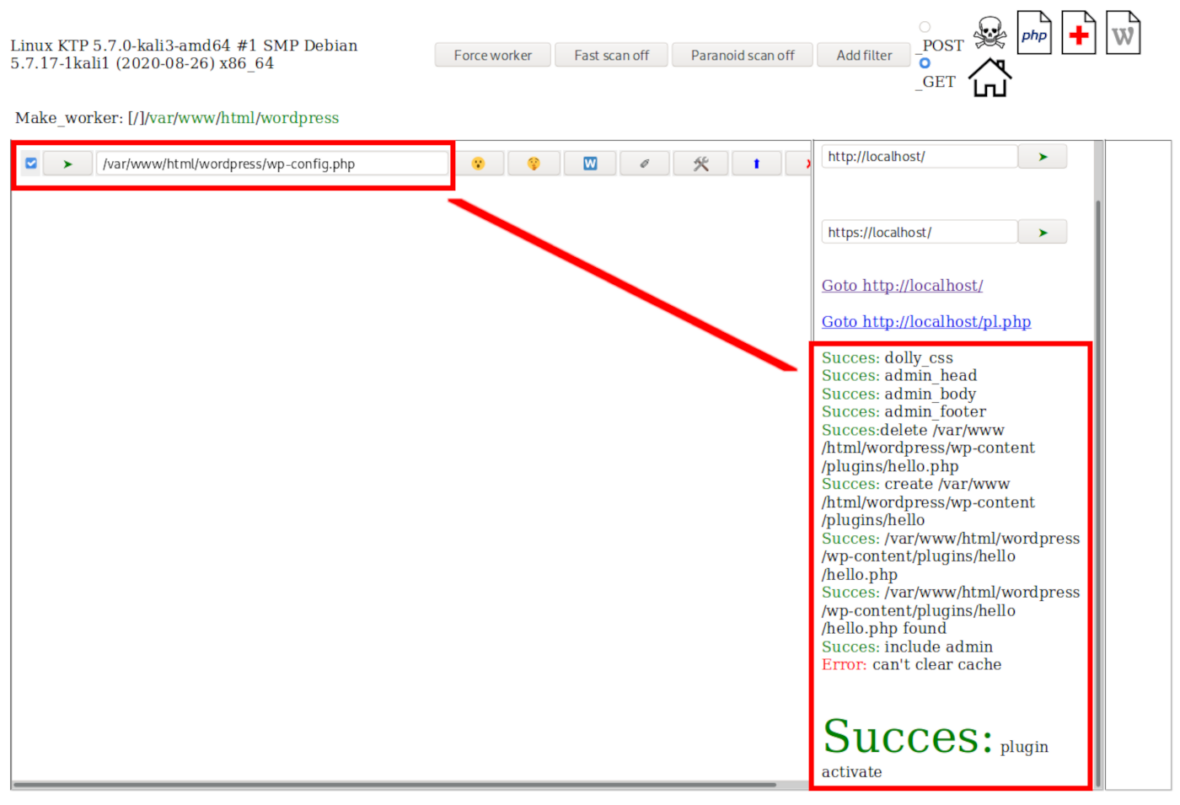Viewport: 1180px width, 805px height.
Task: Open the Goto http://localhost/pl.php link
Action: 926,322
